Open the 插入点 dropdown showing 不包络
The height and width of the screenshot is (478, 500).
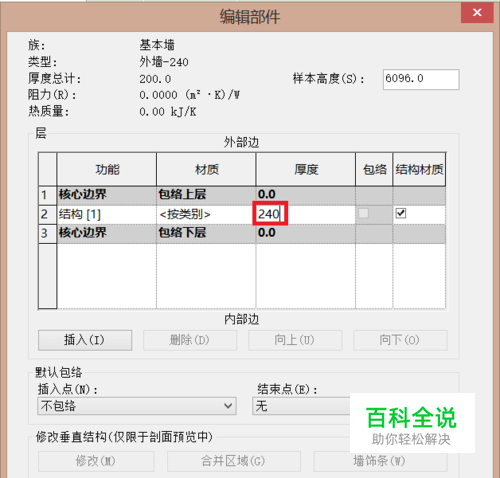tap(137, 406)
